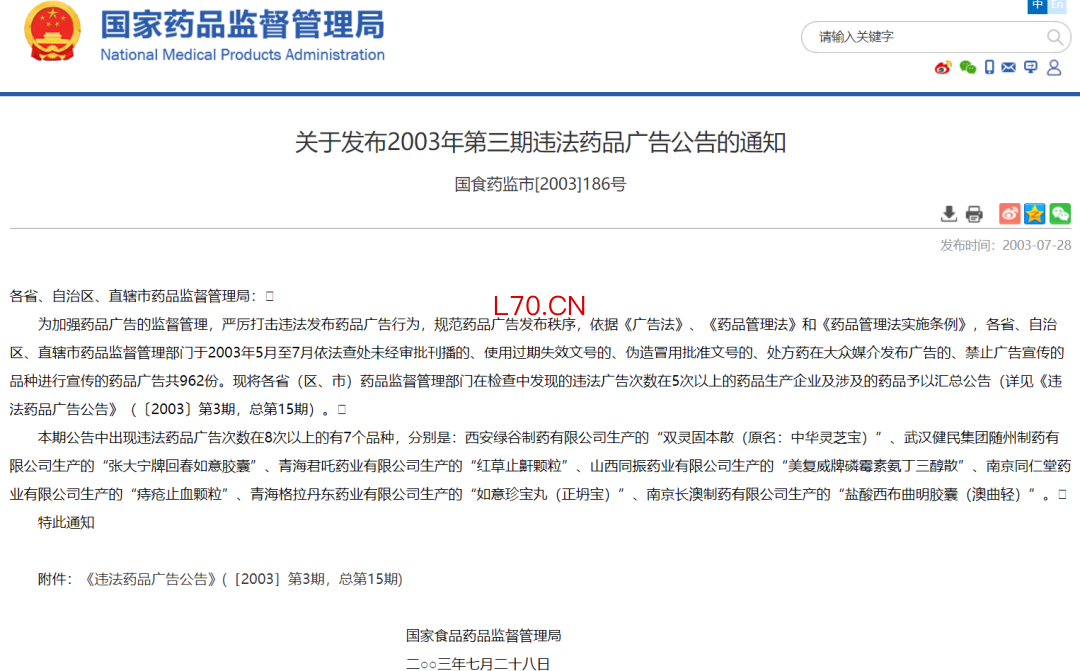This screenshot has width=1080, height=671.
Task: Select signature 国家食品药品监督管理局
Action: pyautogui.click(x=484, y=636)
